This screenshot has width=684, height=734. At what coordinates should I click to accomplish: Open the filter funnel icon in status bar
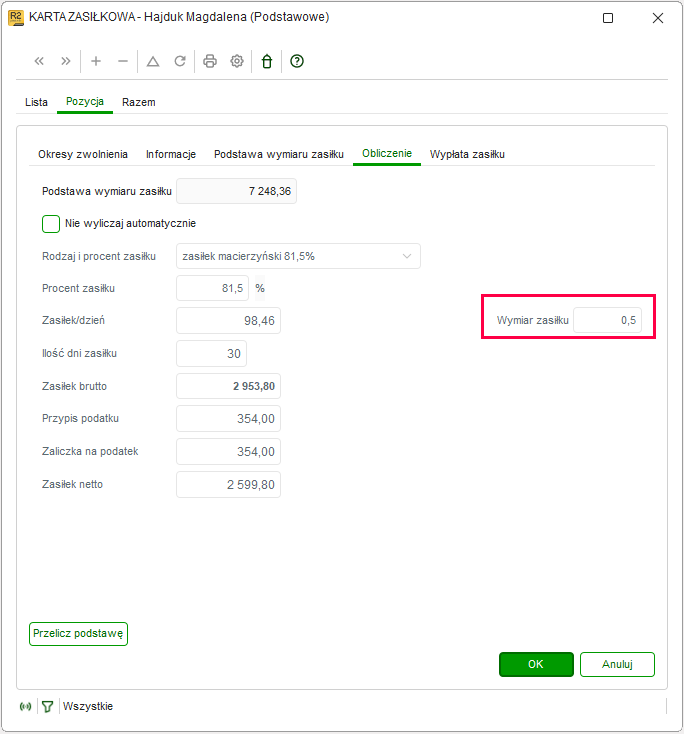coord(47,706)
